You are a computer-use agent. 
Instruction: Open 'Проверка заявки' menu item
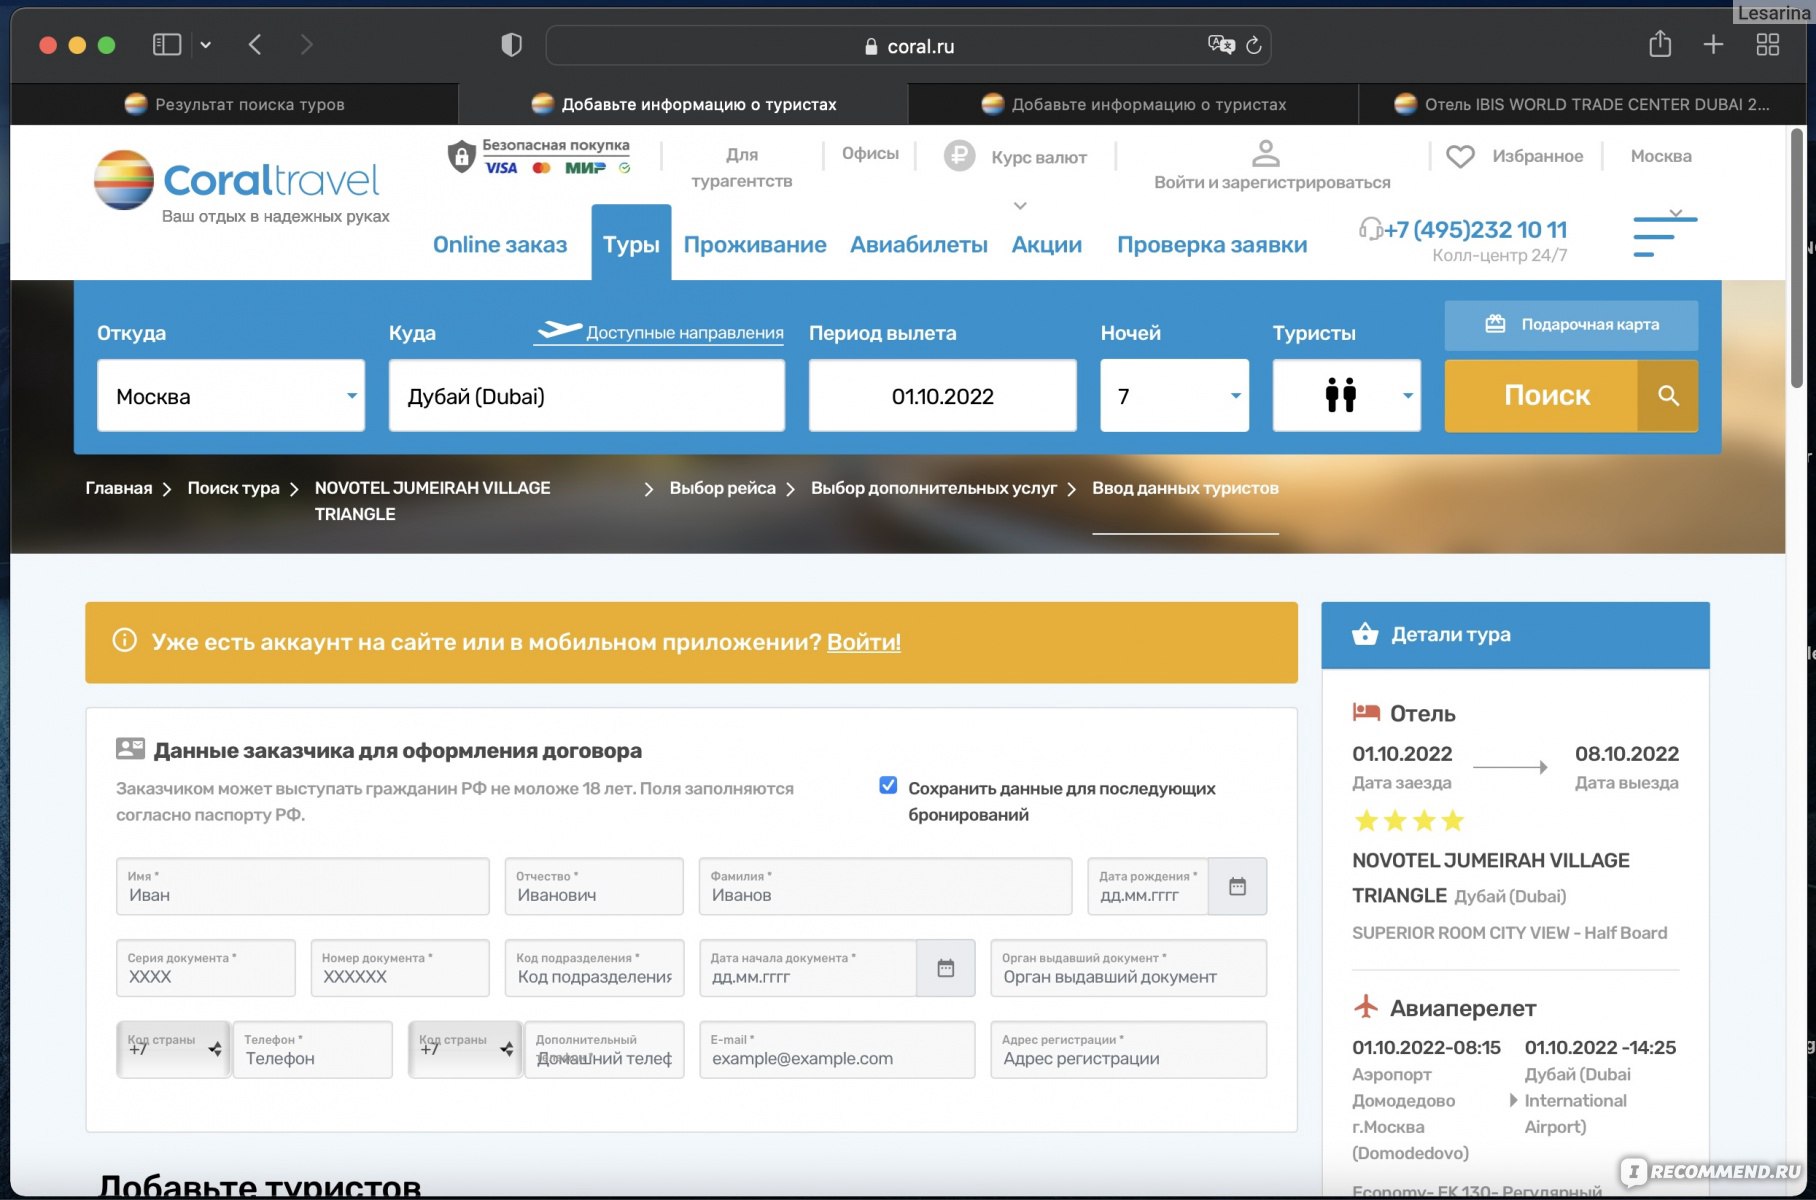click(1212, 245)
